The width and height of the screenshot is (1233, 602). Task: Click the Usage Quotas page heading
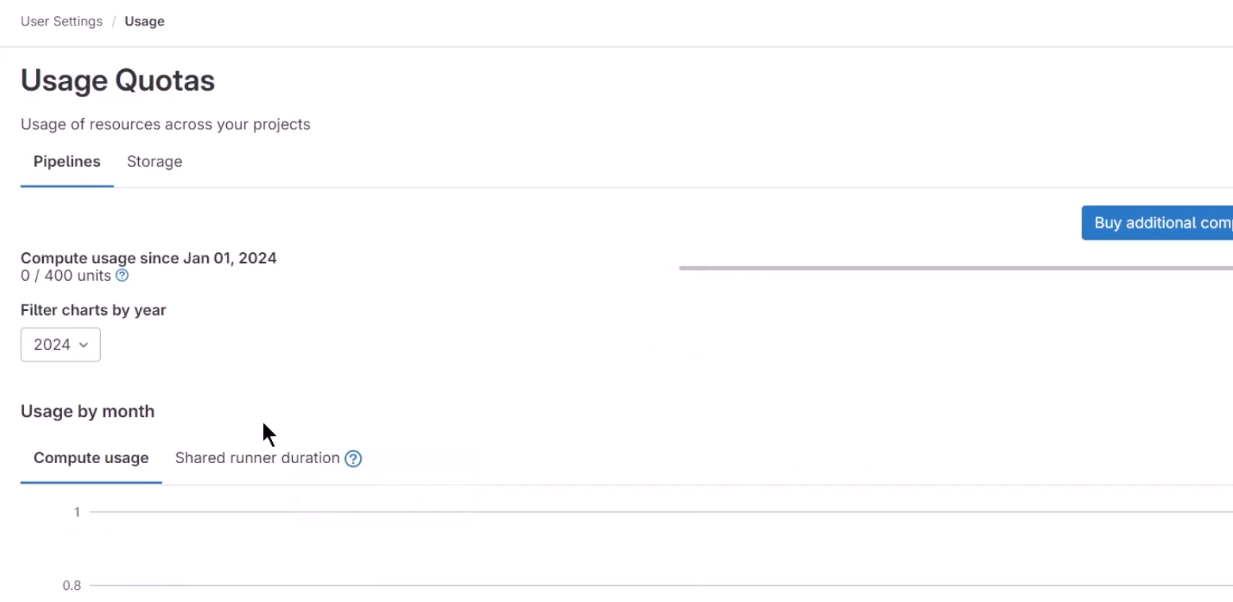point(118,80)
